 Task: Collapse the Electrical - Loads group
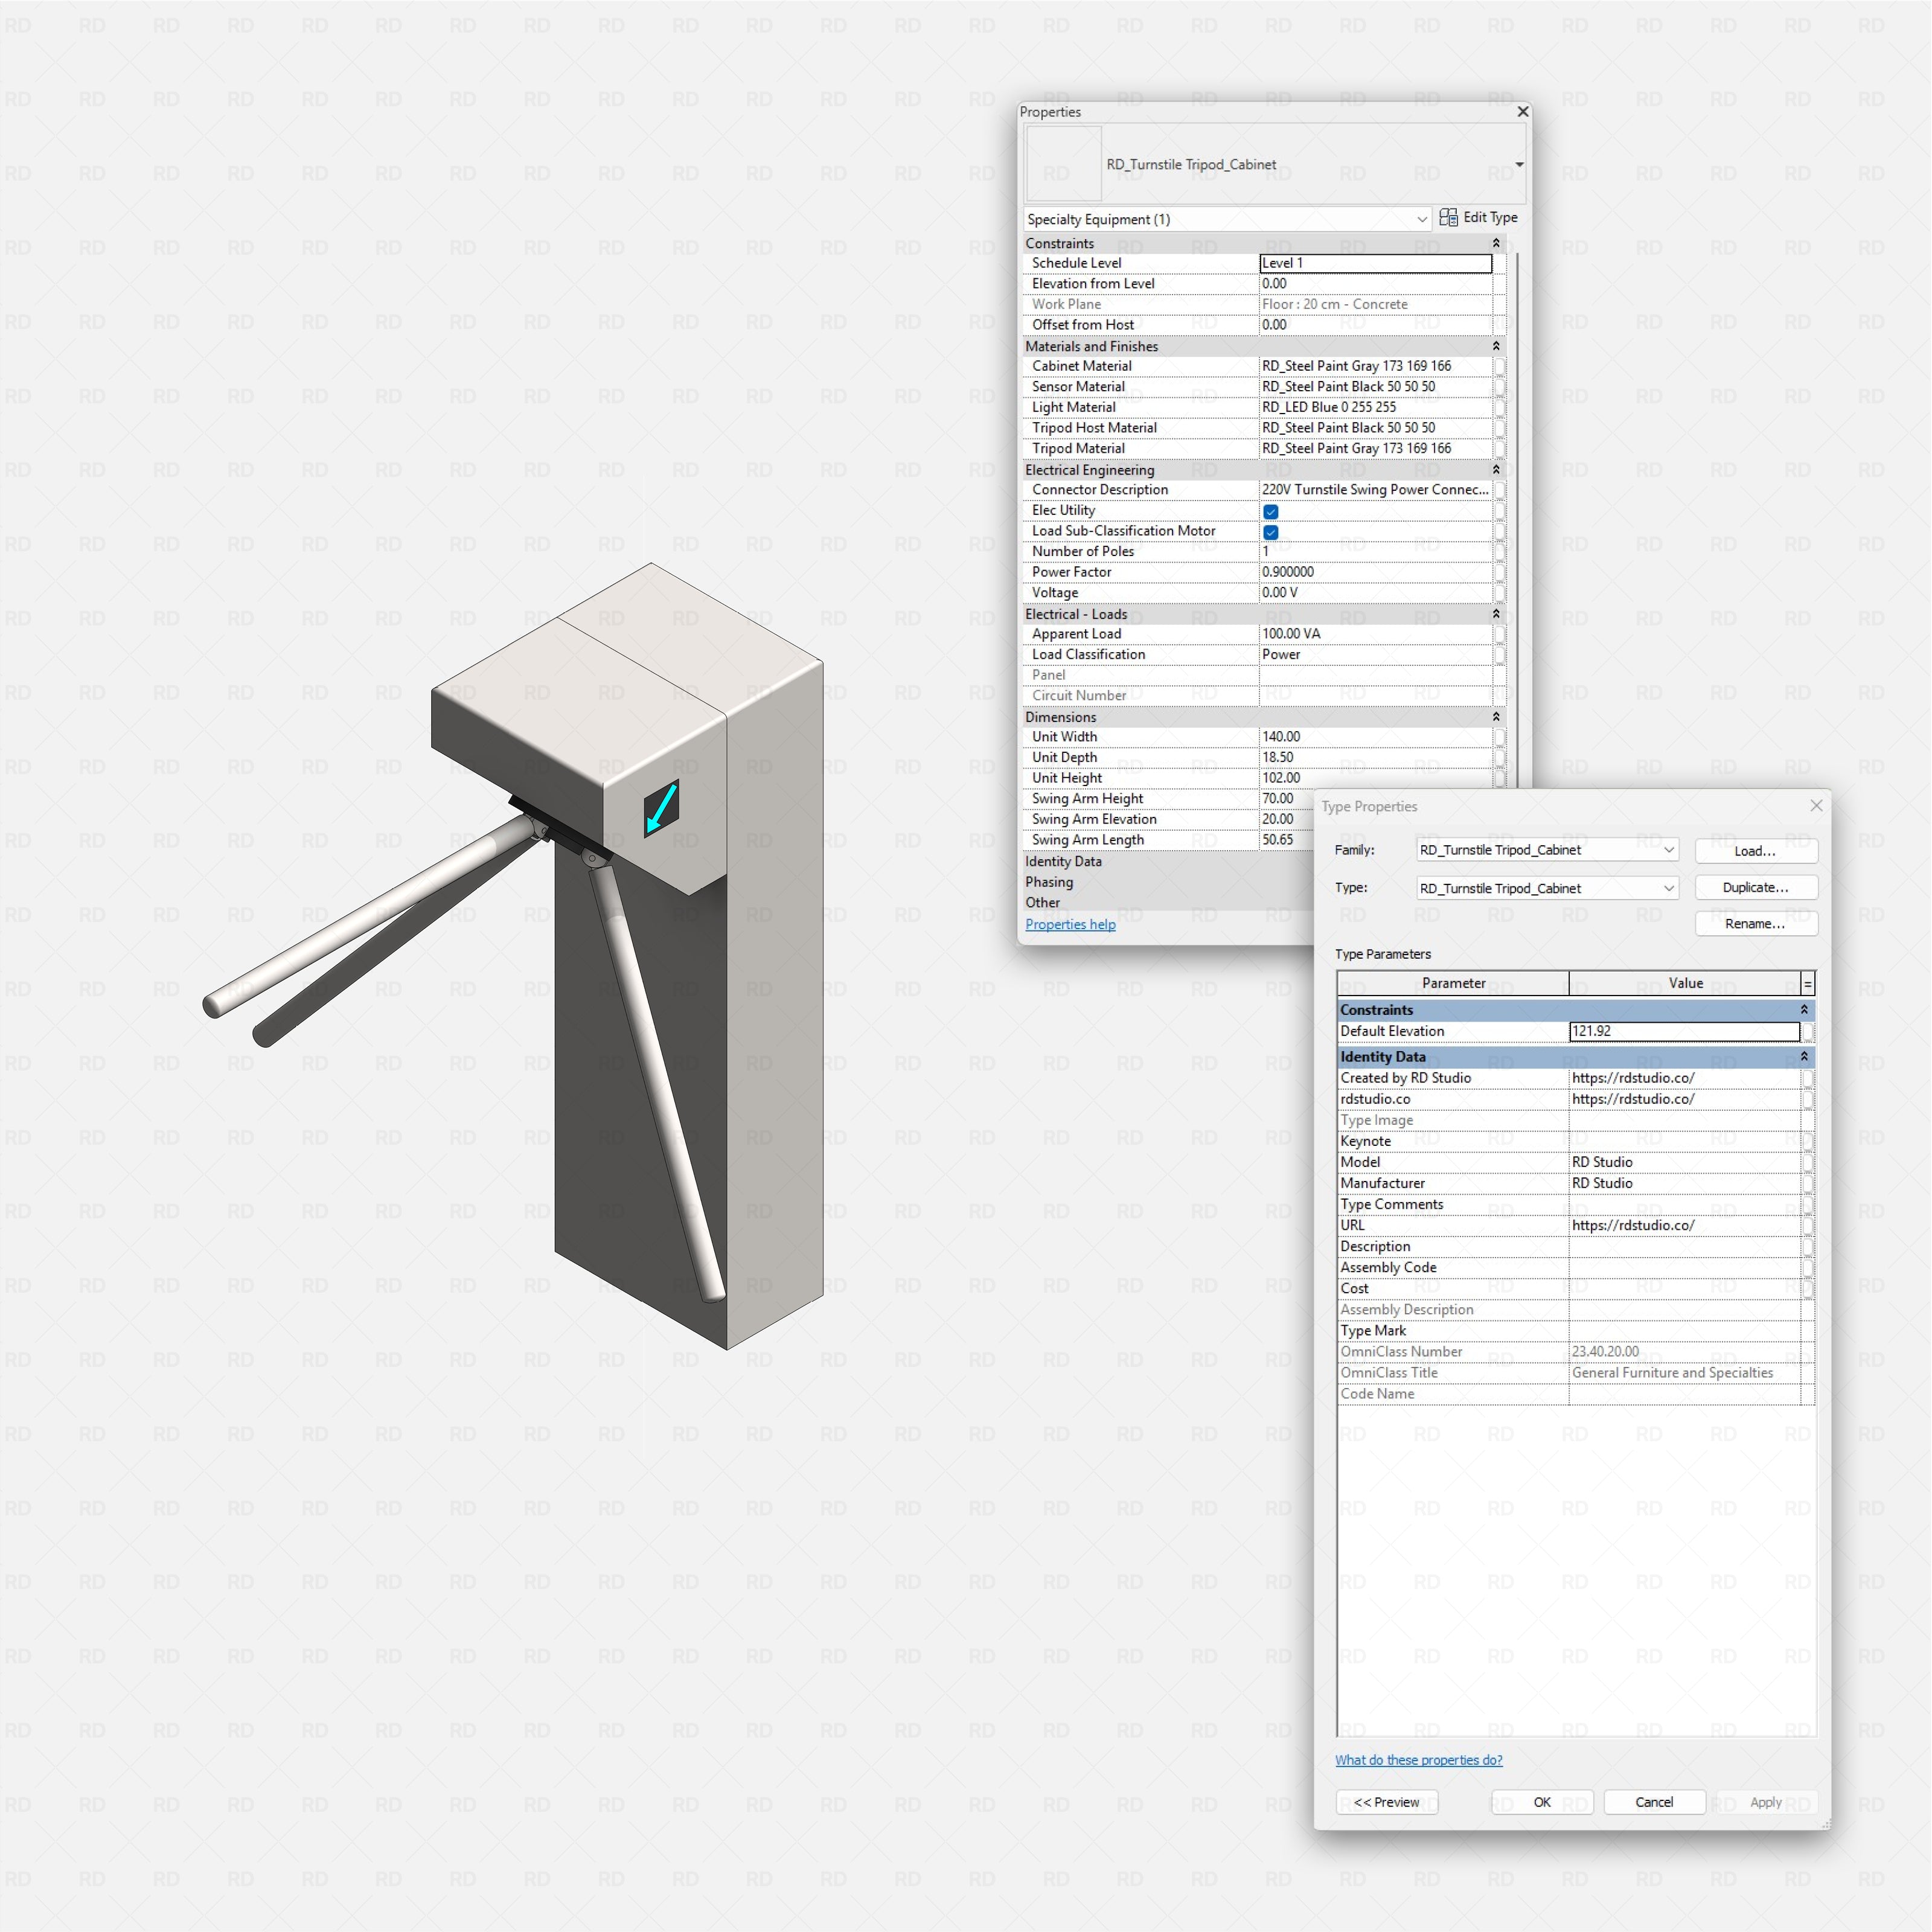tap(1496, 614)
